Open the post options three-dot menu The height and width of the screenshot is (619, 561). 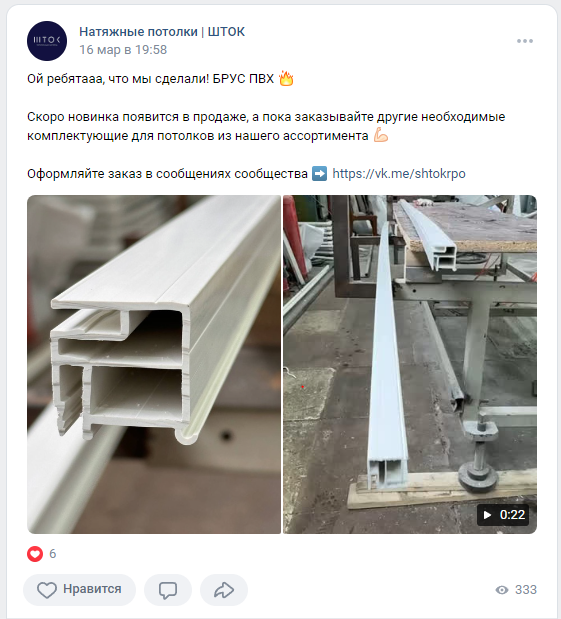(525, 41)
